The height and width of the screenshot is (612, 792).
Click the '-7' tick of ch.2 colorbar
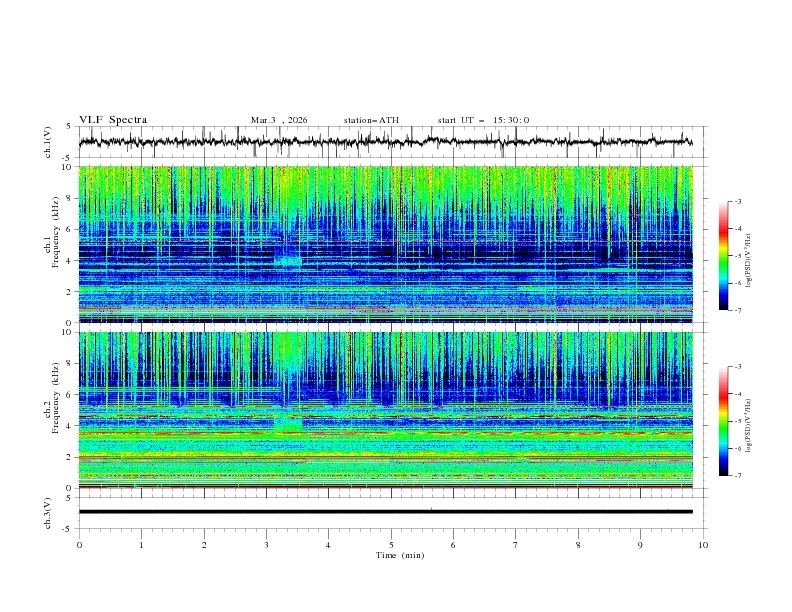[x=737, y=475]
